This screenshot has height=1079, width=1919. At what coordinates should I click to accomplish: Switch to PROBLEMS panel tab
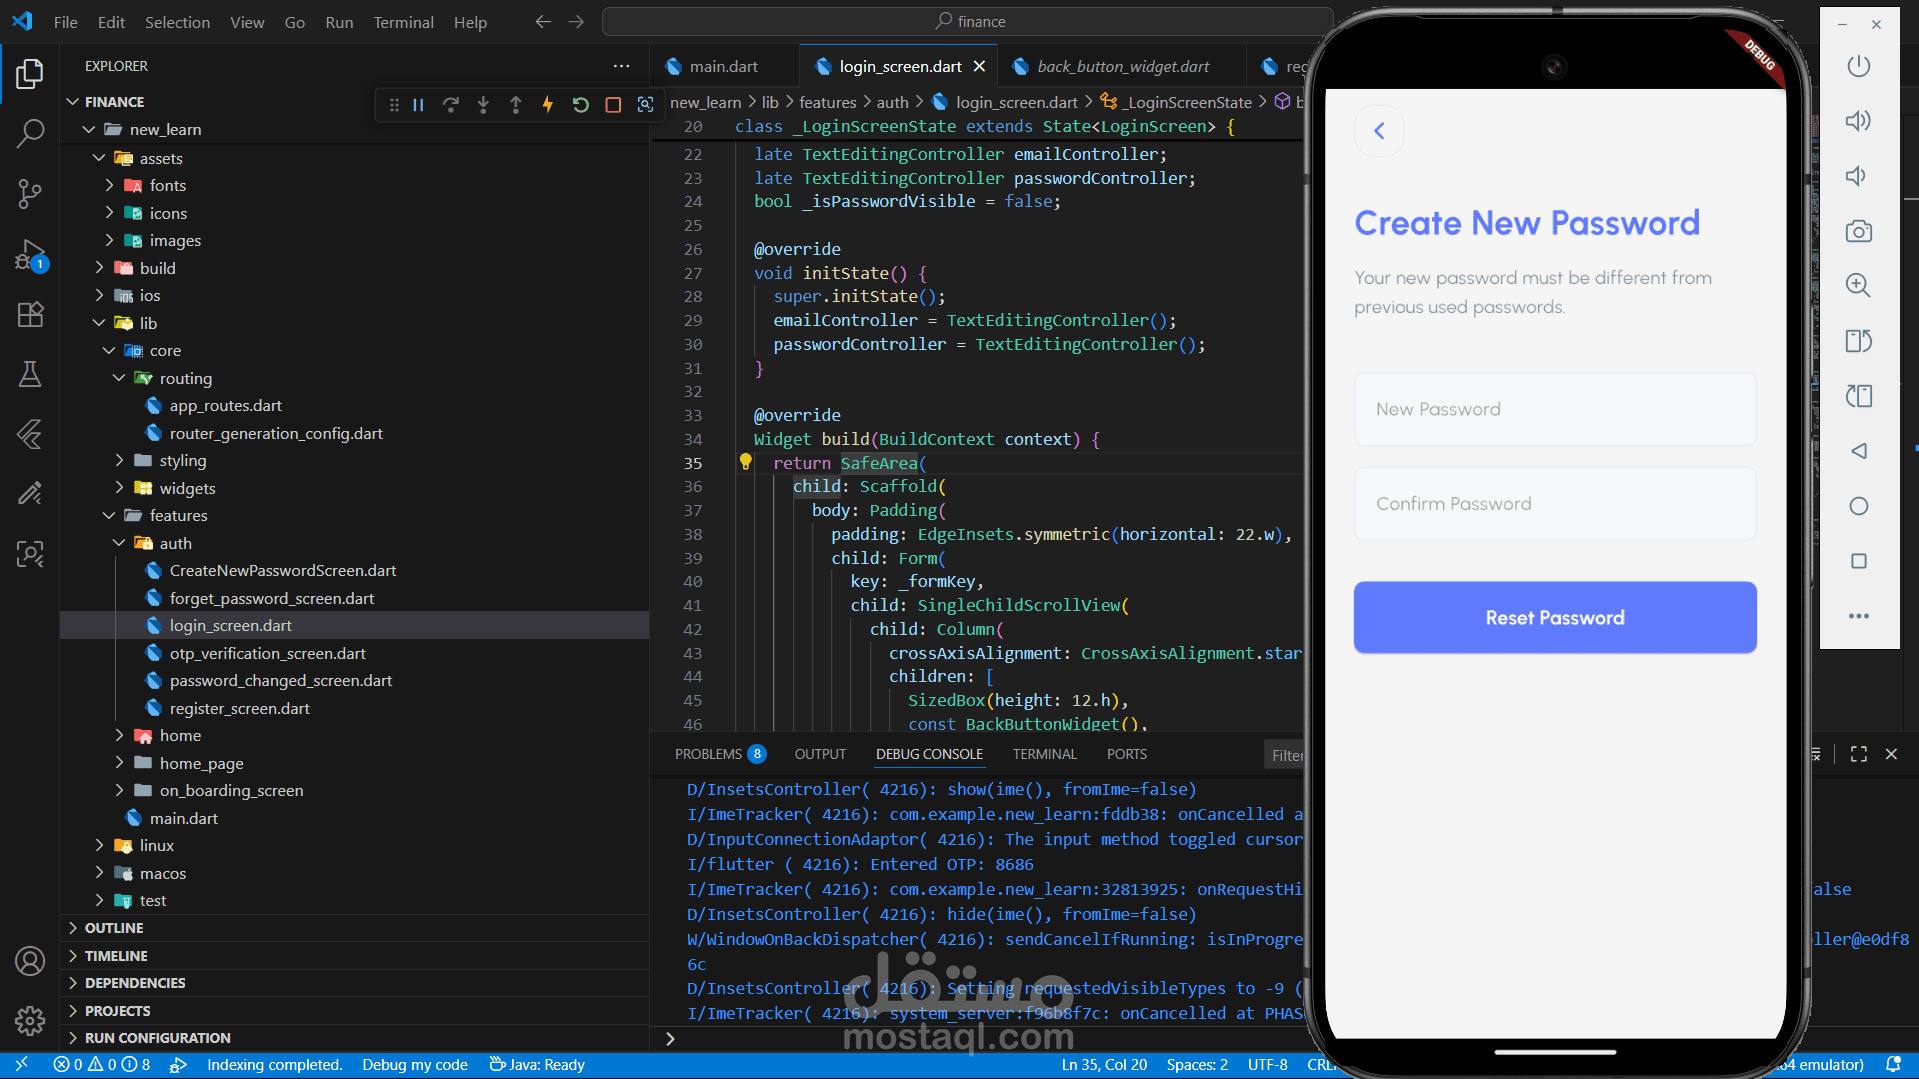tap(720, 754)
